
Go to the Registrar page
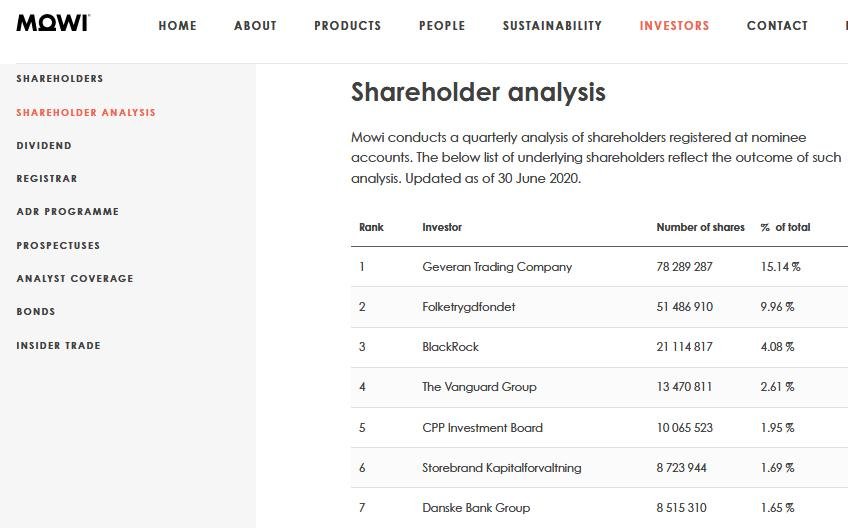[x=47, y=179]
